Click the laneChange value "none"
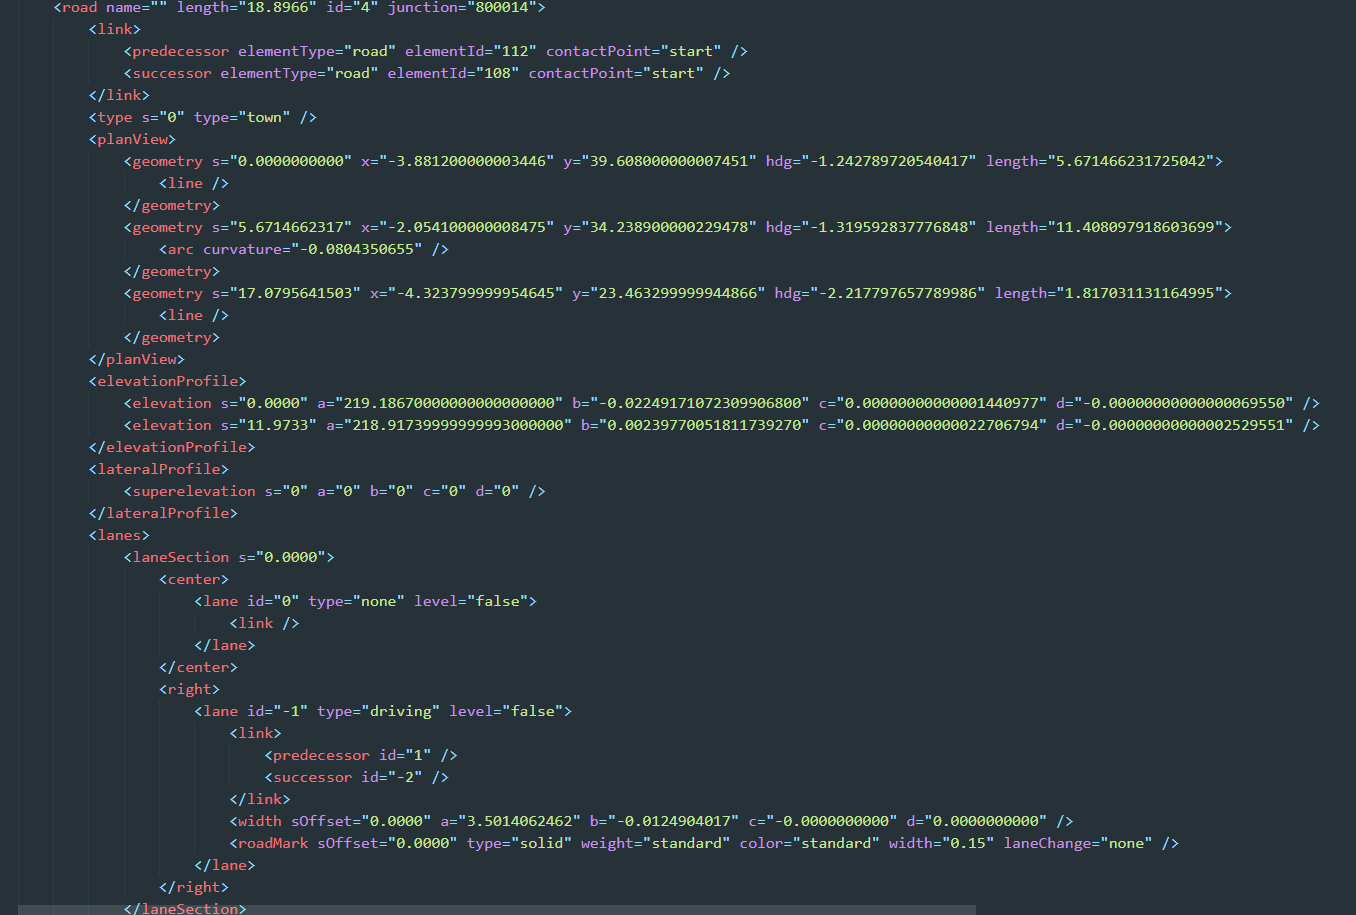 tap(1126, 843)
